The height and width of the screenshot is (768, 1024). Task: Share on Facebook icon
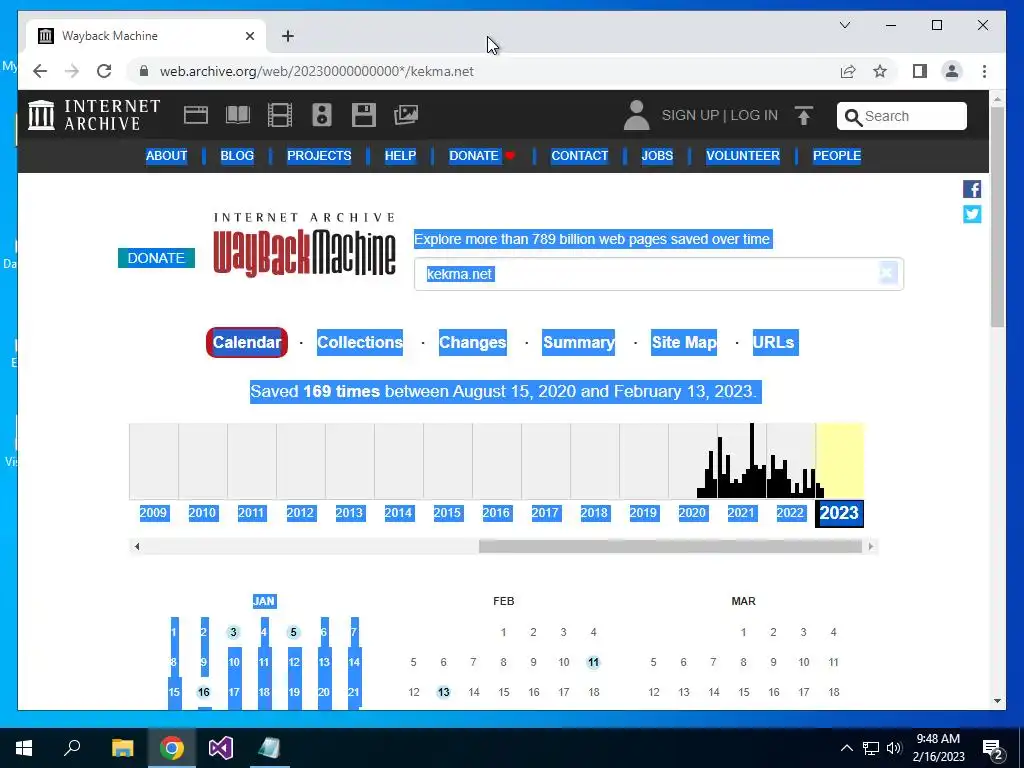[x=972, y=189]
